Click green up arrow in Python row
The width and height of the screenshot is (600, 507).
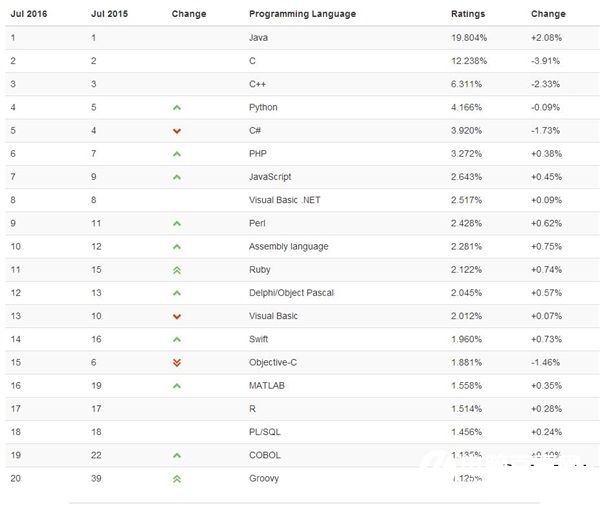[176, 107]
